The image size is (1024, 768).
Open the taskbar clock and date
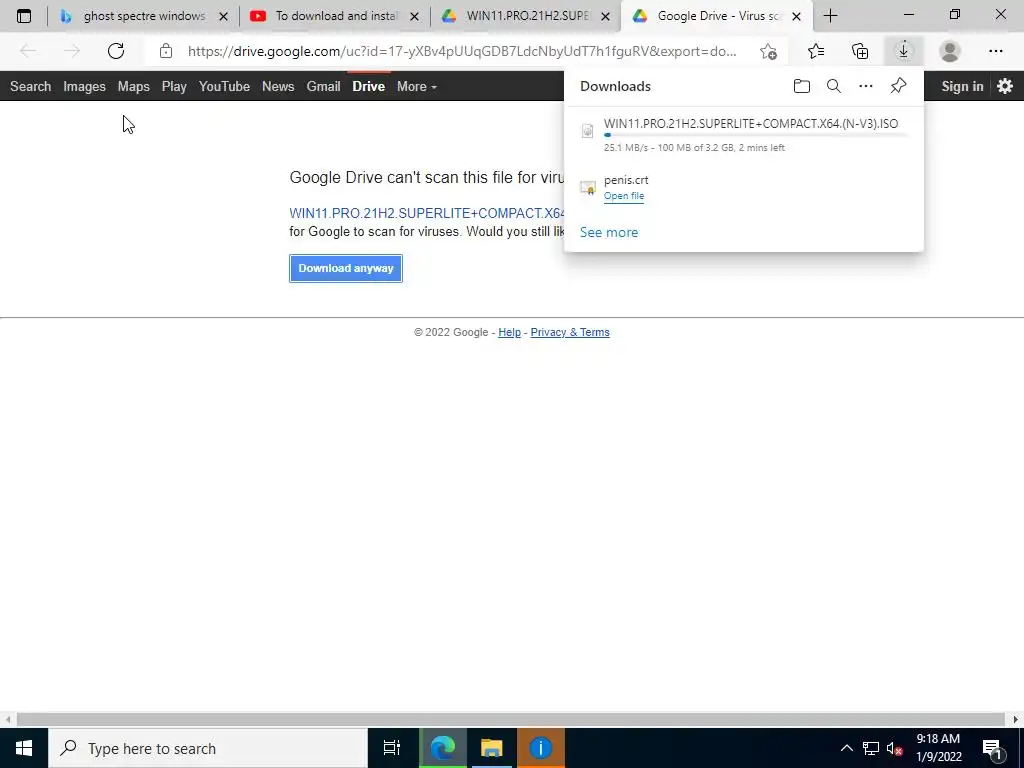point(938,748)
